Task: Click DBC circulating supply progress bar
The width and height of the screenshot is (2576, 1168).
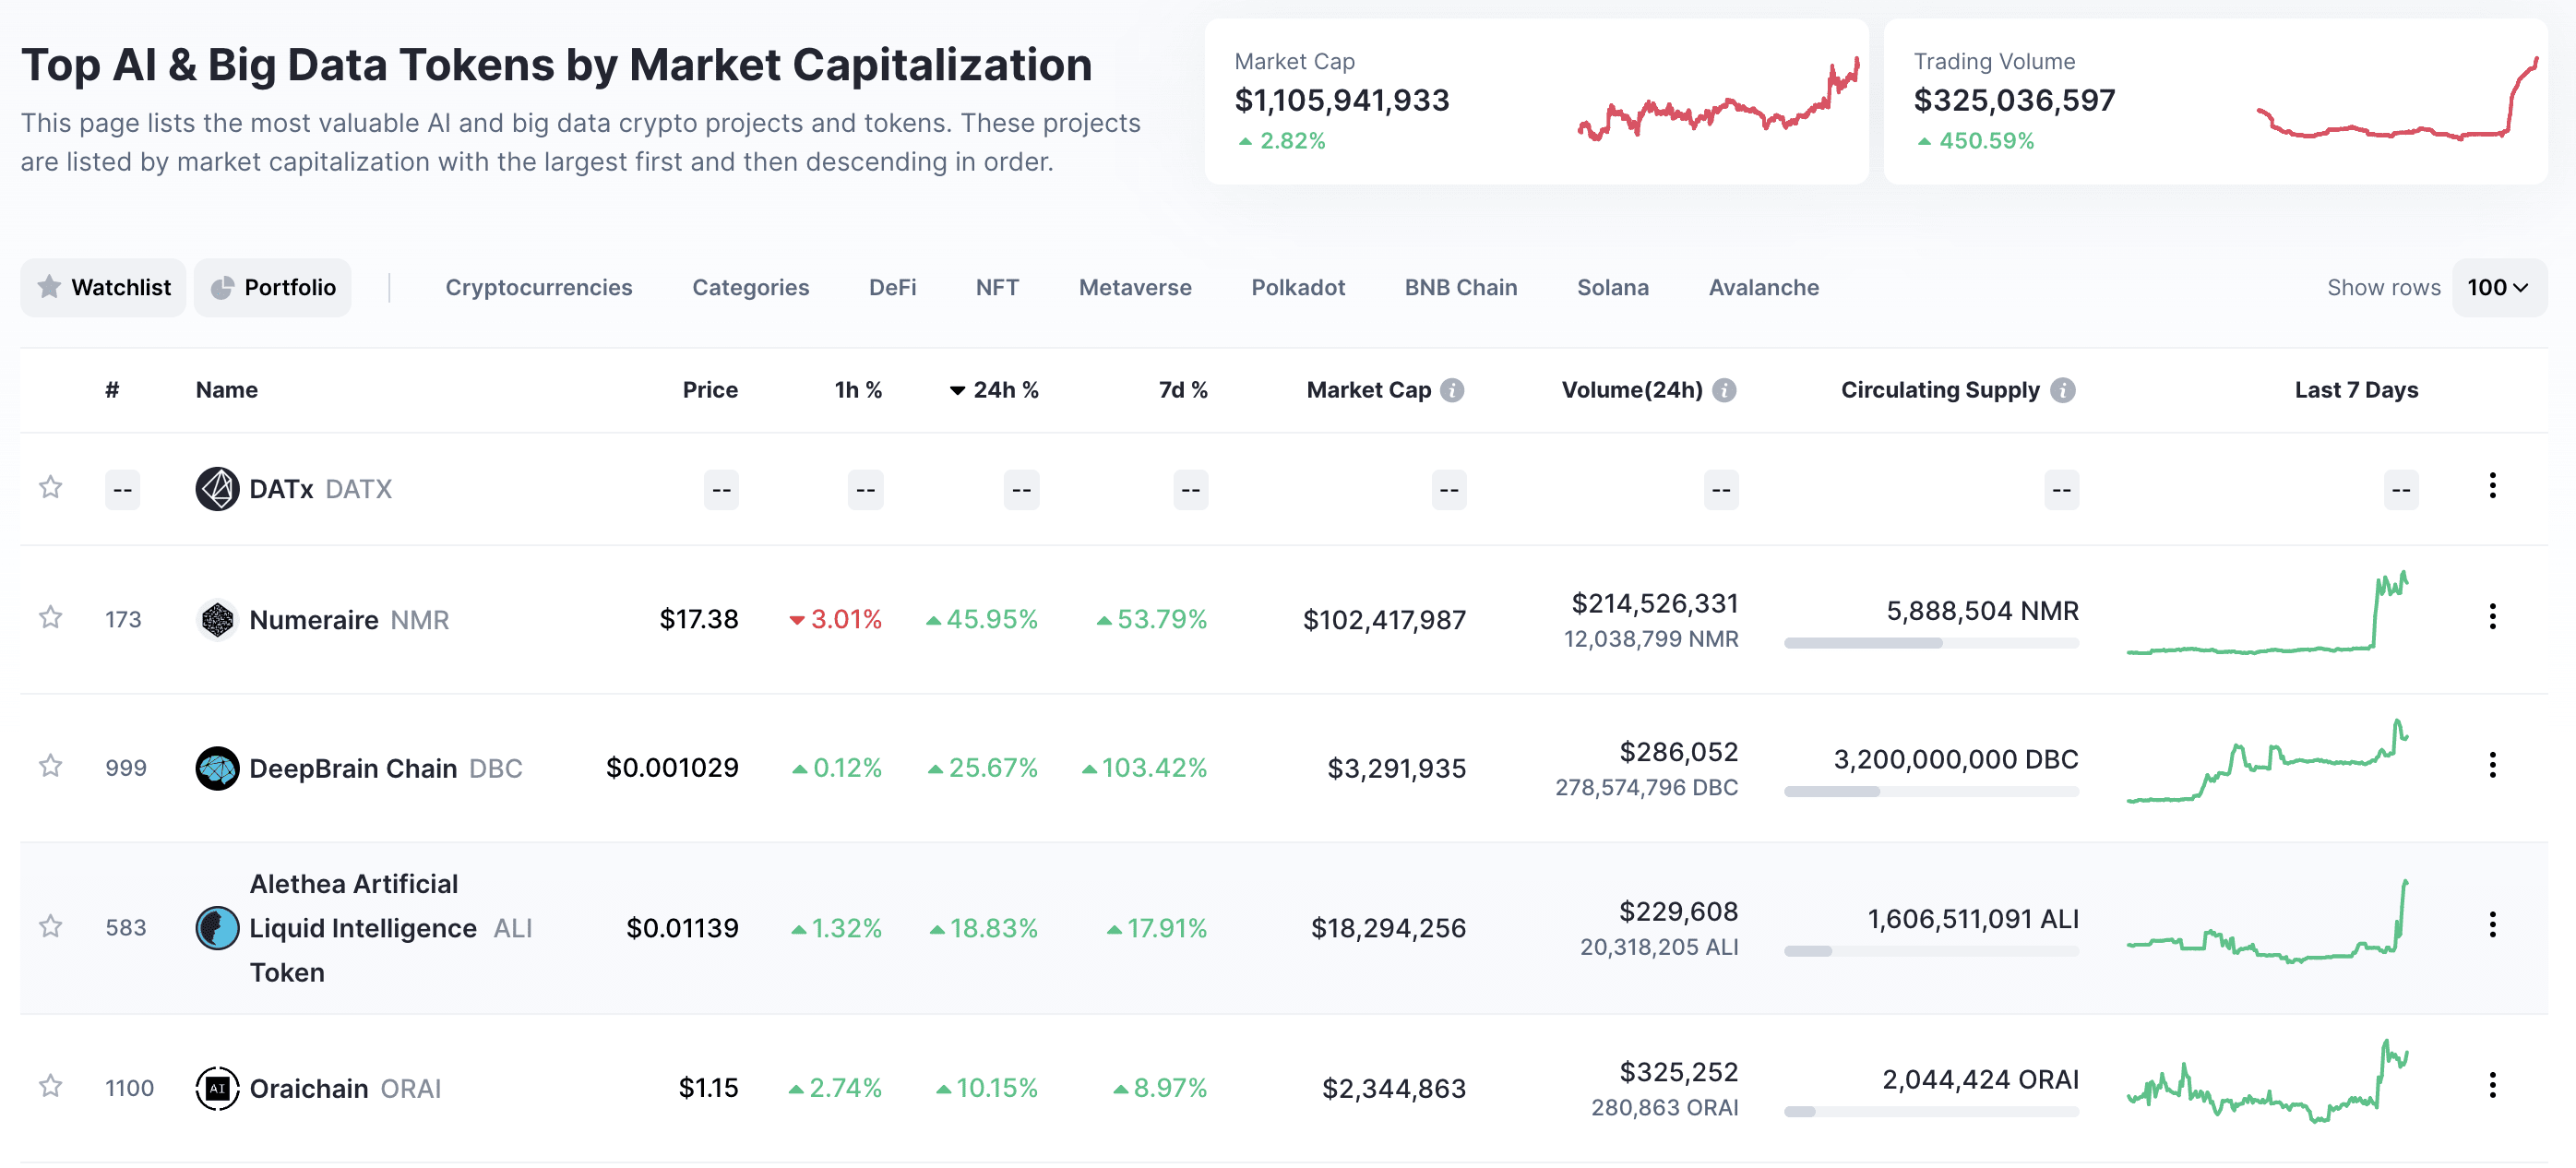Action: 1931,792
